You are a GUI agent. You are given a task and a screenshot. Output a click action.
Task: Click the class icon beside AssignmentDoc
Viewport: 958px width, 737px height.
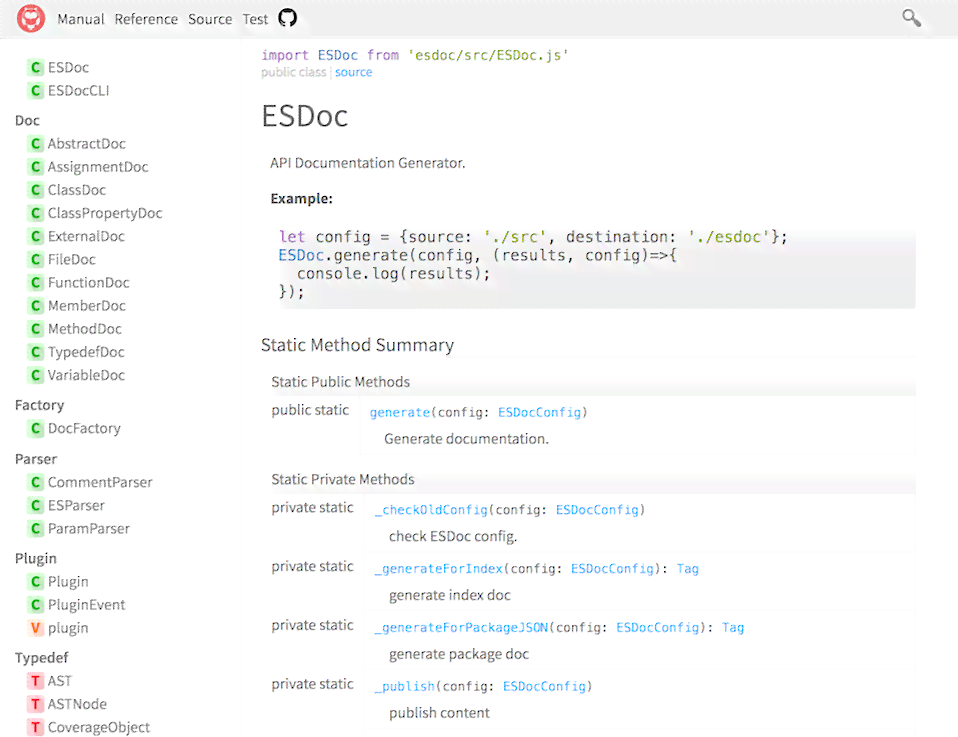coord(35,167)
